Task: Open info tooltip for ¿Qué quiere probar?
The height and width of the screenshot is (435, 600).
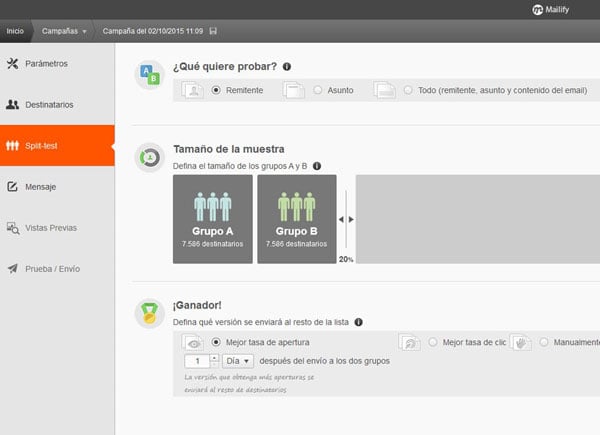Action: click(287, 67)
